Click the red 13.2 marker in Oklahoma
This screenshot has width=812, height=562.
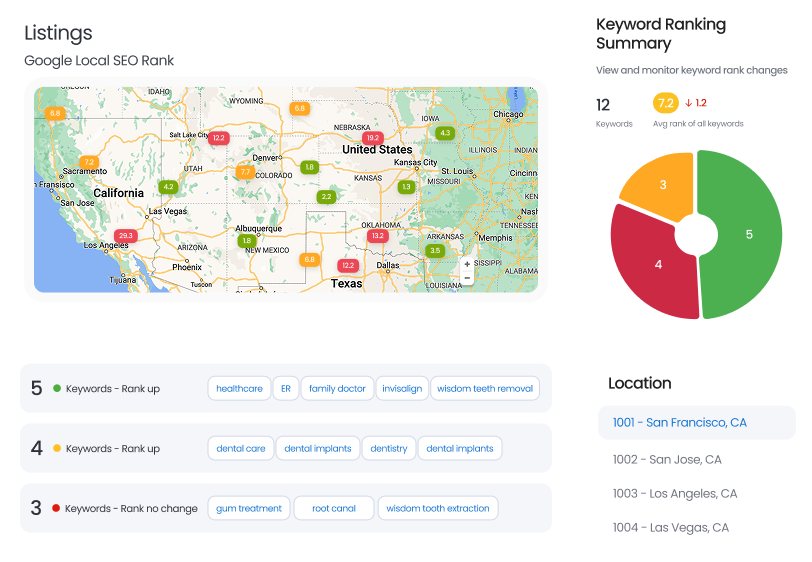[x=377, y=236]
